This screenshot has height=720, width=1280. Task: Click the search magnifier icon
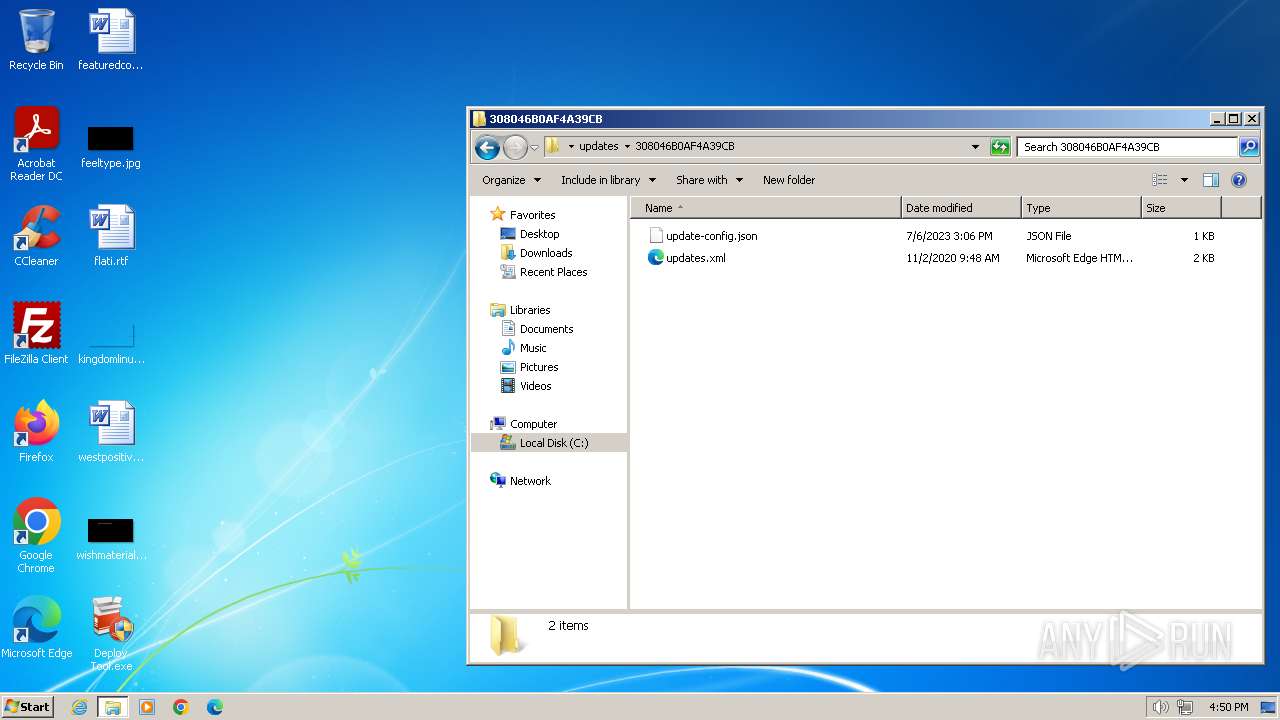pyautogui.click(x=1249, y=147)
